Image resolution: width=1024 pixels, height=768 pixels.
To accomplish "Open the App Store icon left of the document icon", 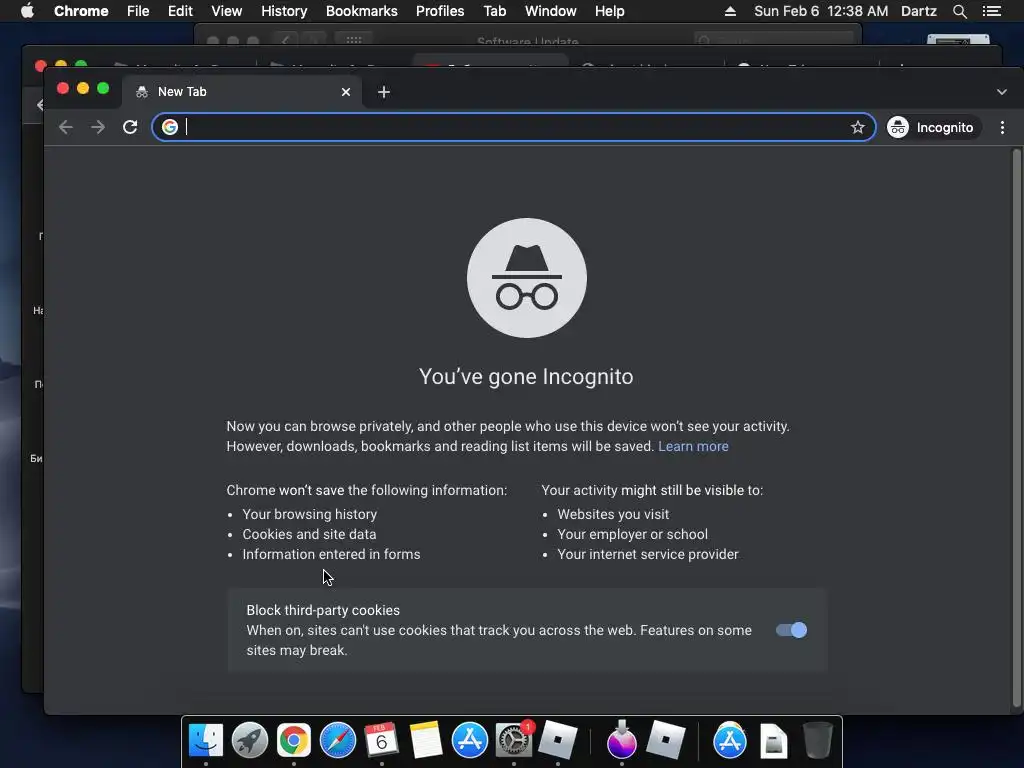I will 729,741.
